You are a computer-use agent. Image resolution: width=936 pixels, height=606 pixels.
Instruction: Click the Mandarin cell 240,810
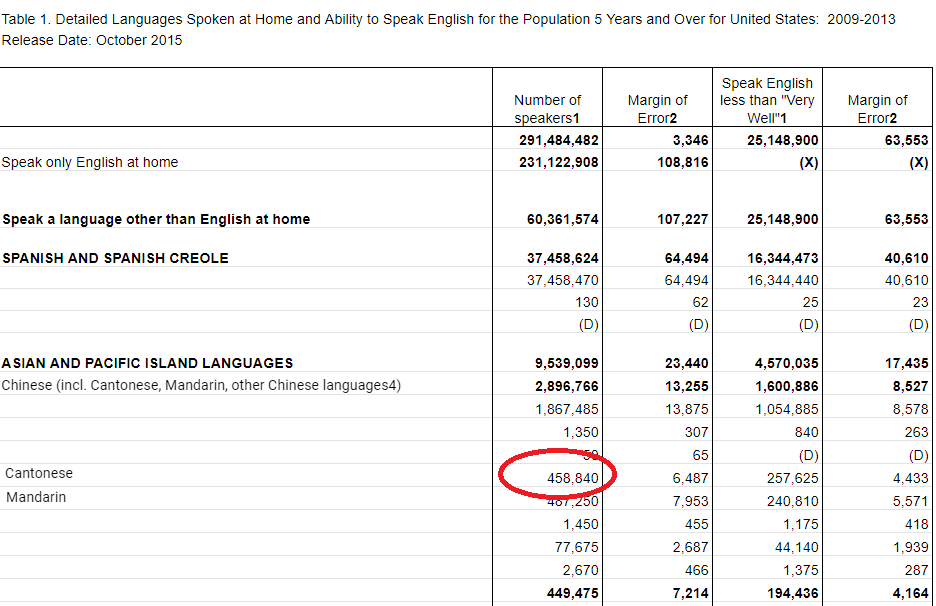(793, 501)
